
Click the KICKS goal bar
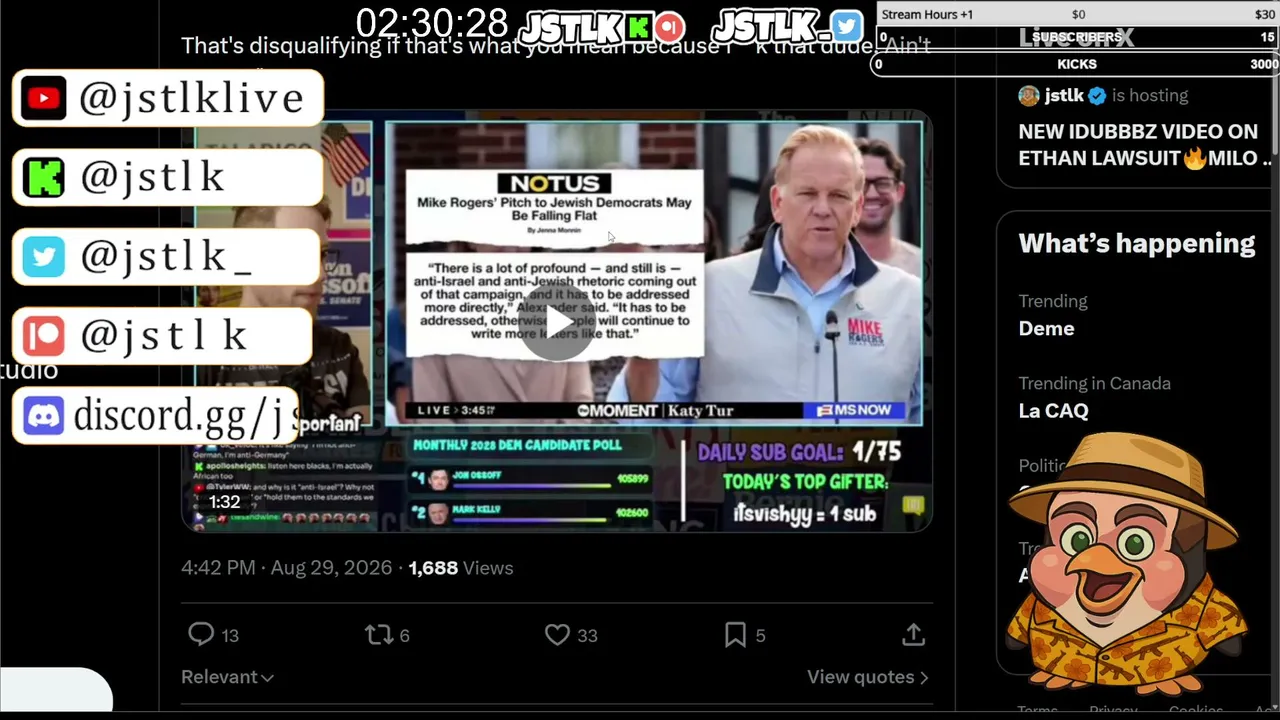coord(1077,64)
